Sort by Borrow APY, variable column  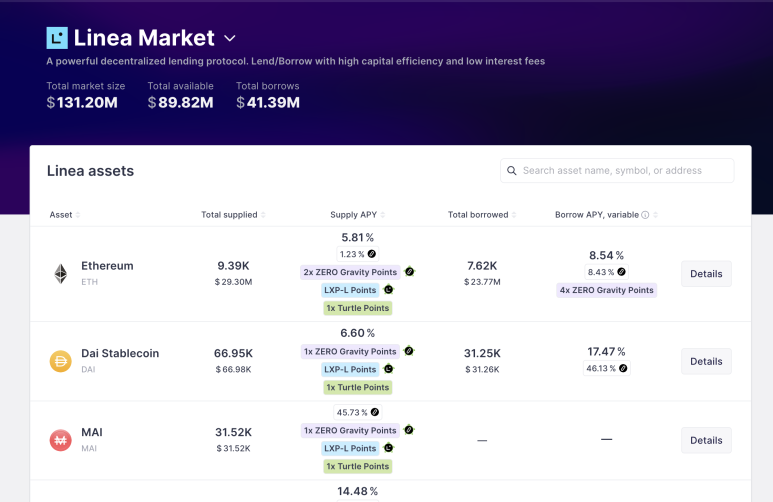pyautogui.click(x=606, y=215)
